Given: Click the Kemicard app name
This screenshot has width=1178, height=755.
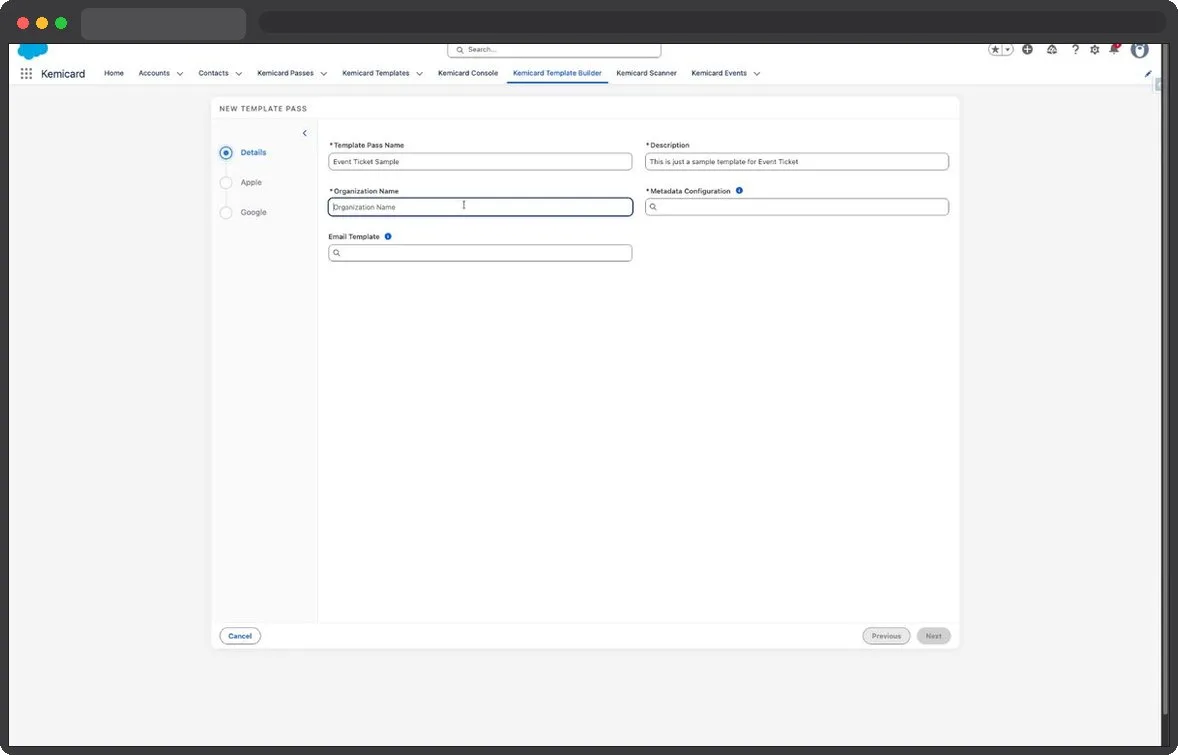Looking at the screenshot, I should click(63, 74).
